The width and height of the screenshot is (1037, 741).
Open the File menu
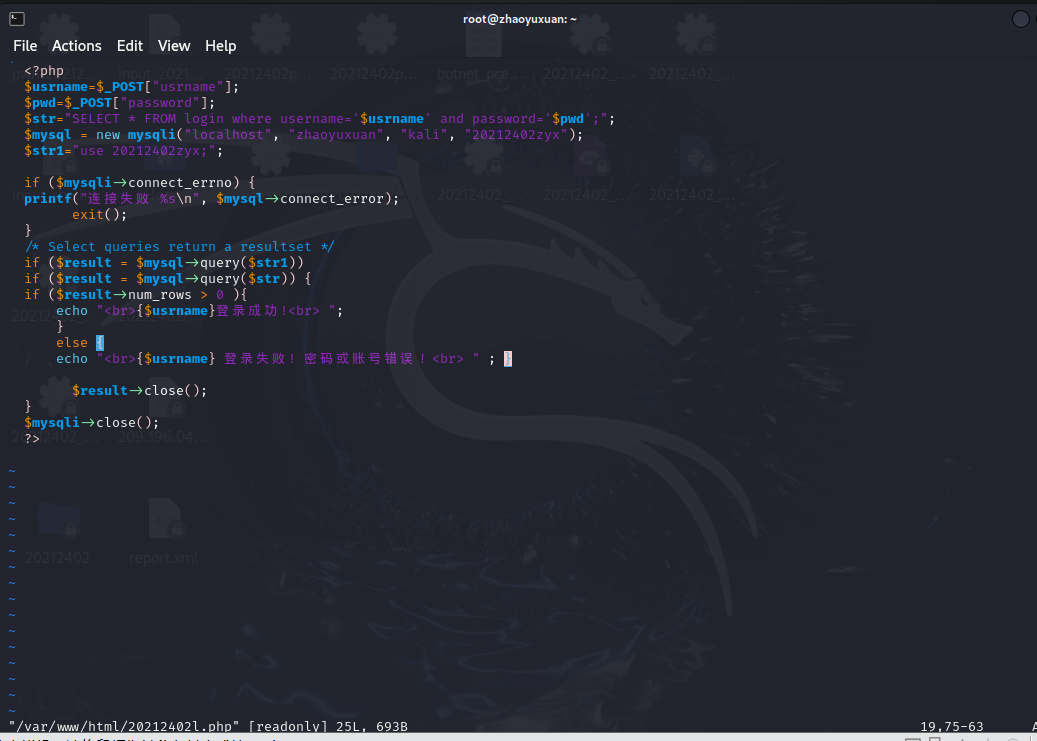pos(25,46)
